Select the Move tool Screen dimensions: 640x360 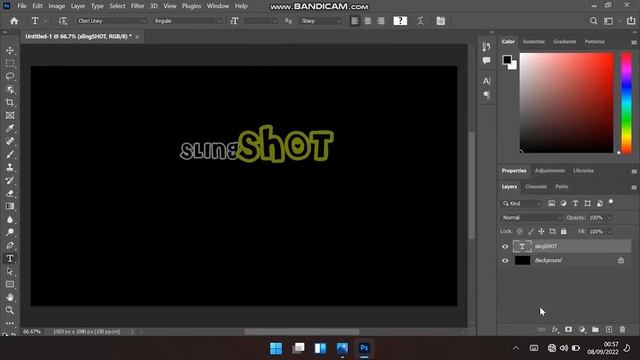(x=10, y=50)
